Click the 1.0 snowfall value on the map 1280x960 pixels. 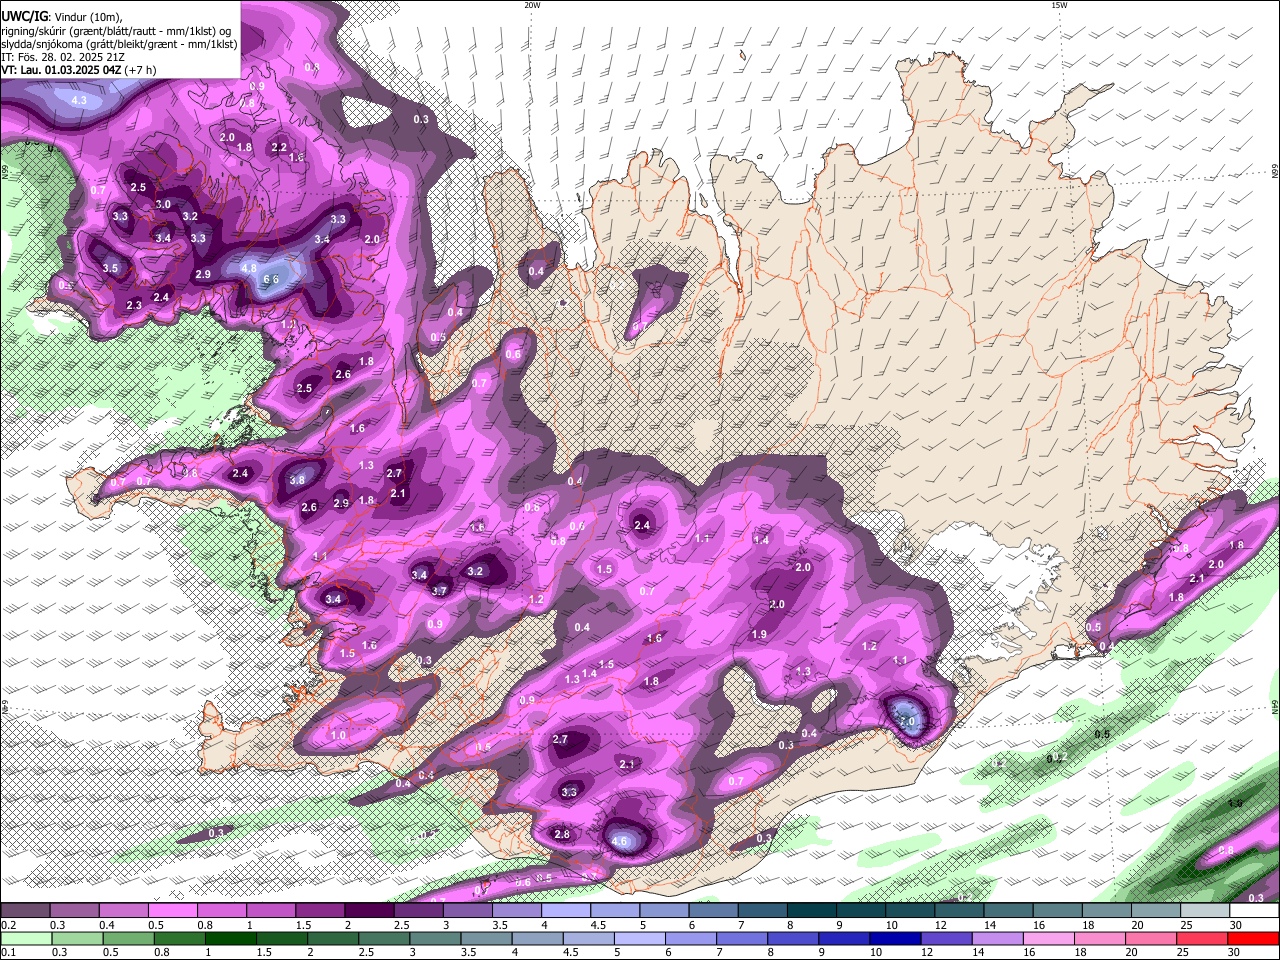[338, 735]
